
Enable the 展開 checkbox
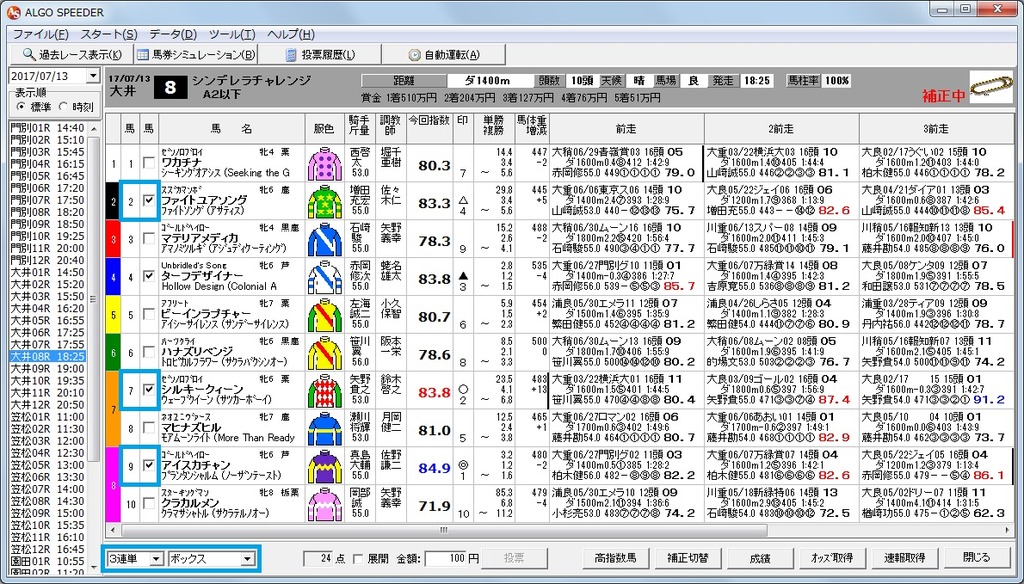tap(358, 559)
